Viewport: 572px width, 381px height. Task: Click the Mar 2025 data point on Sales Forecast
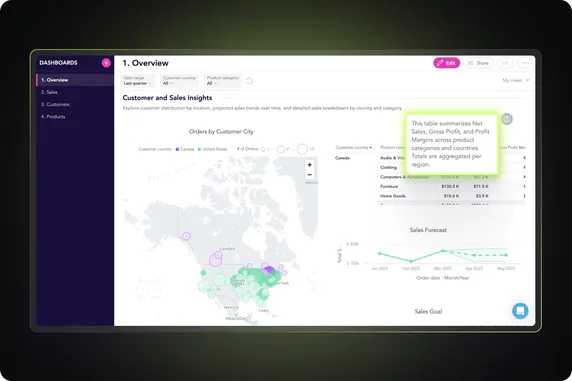pyautogui.click(x=443, y=251)
